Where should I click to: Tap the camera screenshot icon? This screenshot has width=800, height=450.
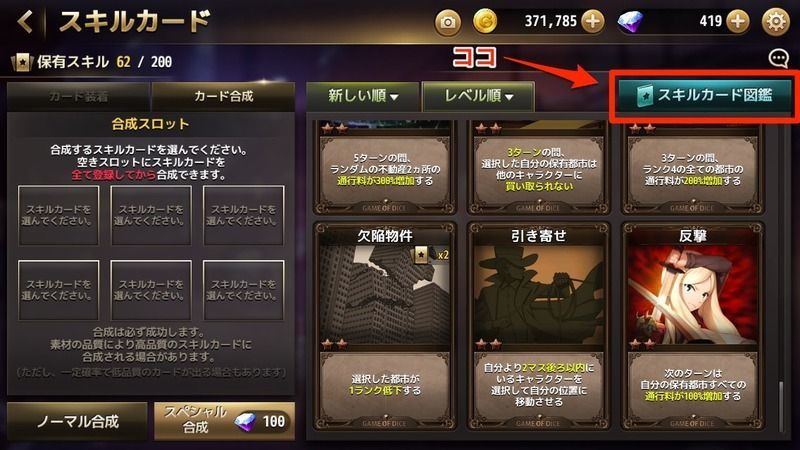[447, 22]
